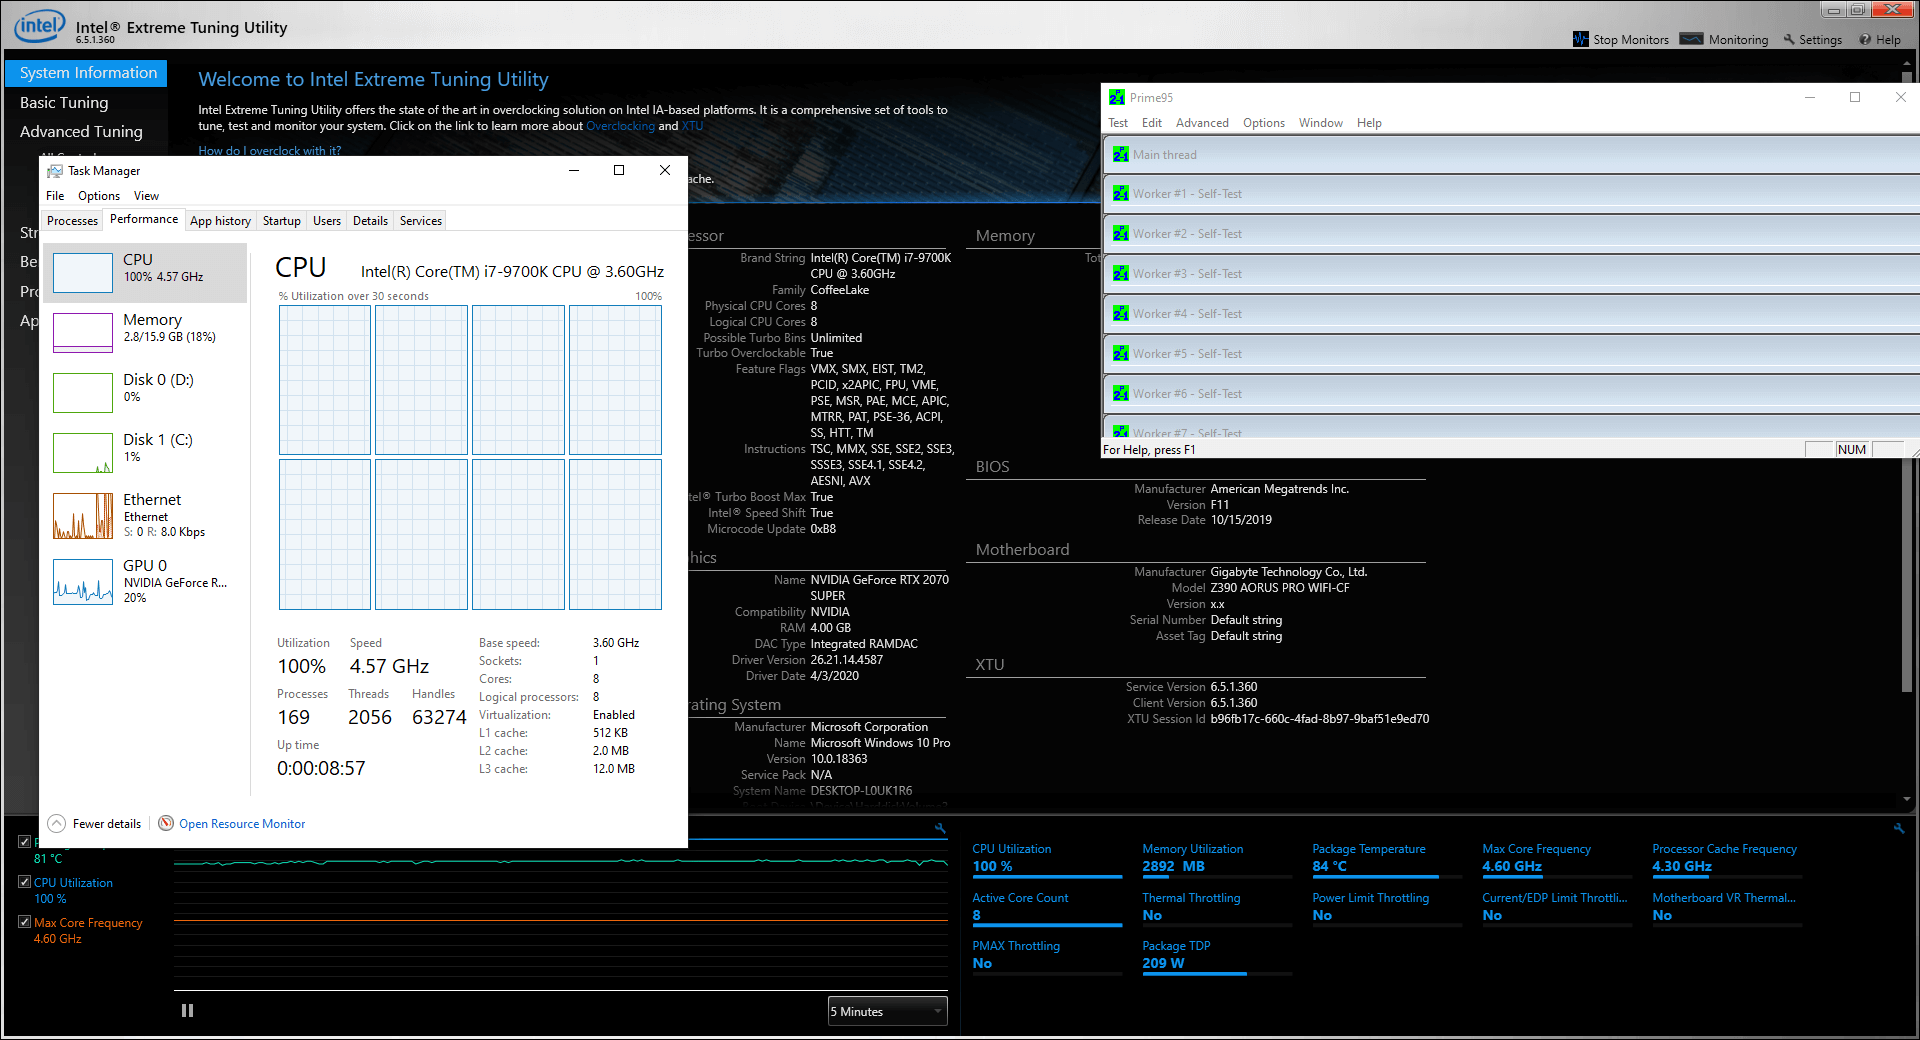
Task: Click the Help question mark icon
Action: (1865, 40)
